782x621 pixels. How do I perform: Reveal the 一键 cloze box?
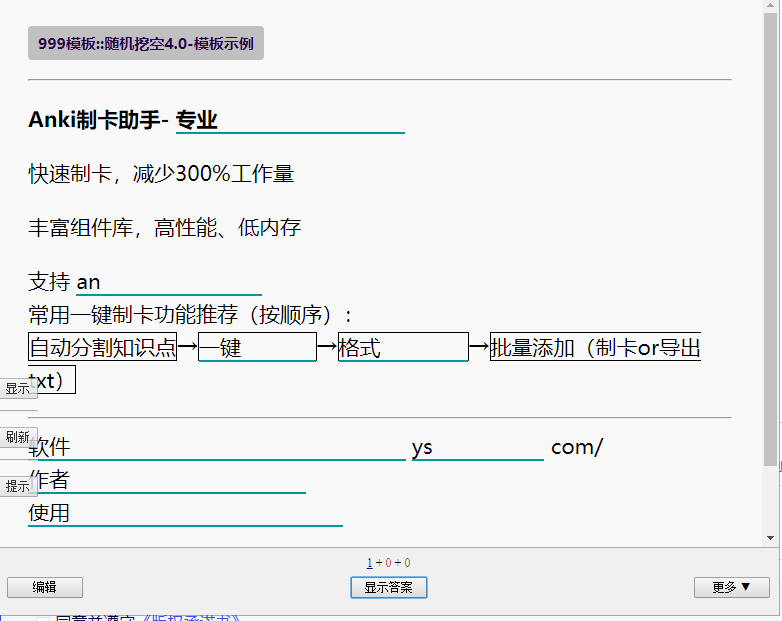click(x=257, y=347)
